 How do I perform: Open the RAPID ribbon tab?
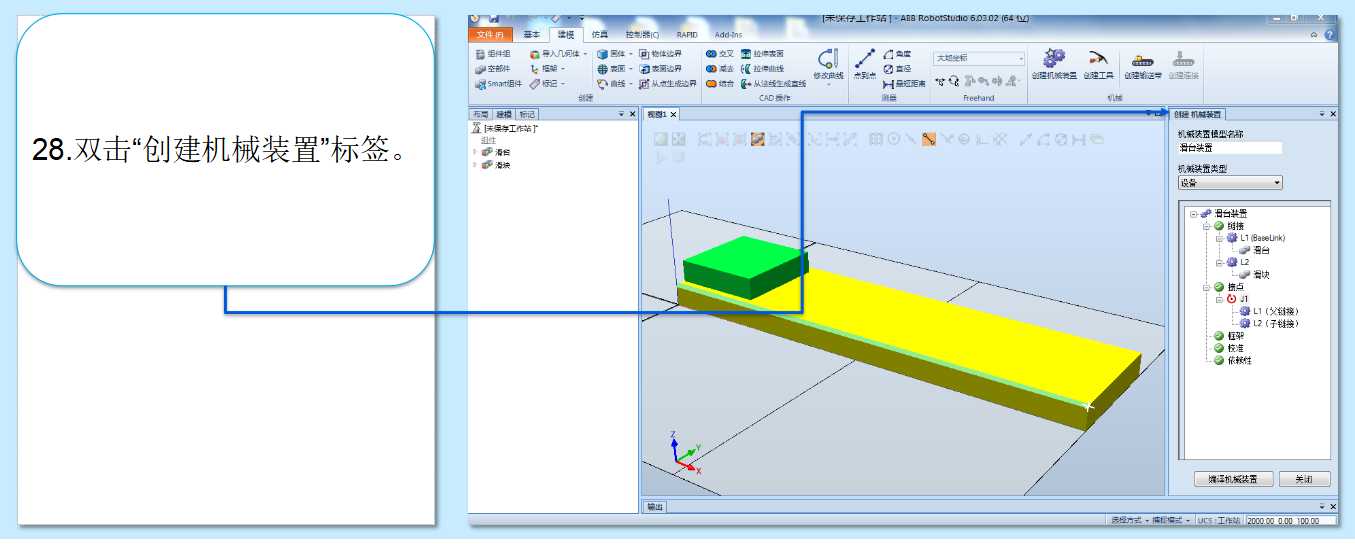click(687, 35)
